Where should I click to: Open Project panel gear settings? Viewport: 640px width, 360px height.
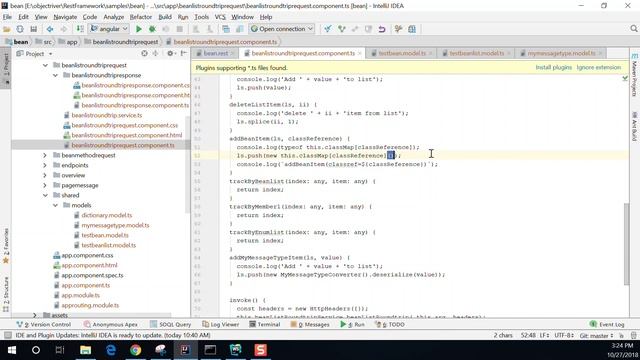tap(170, 53)
